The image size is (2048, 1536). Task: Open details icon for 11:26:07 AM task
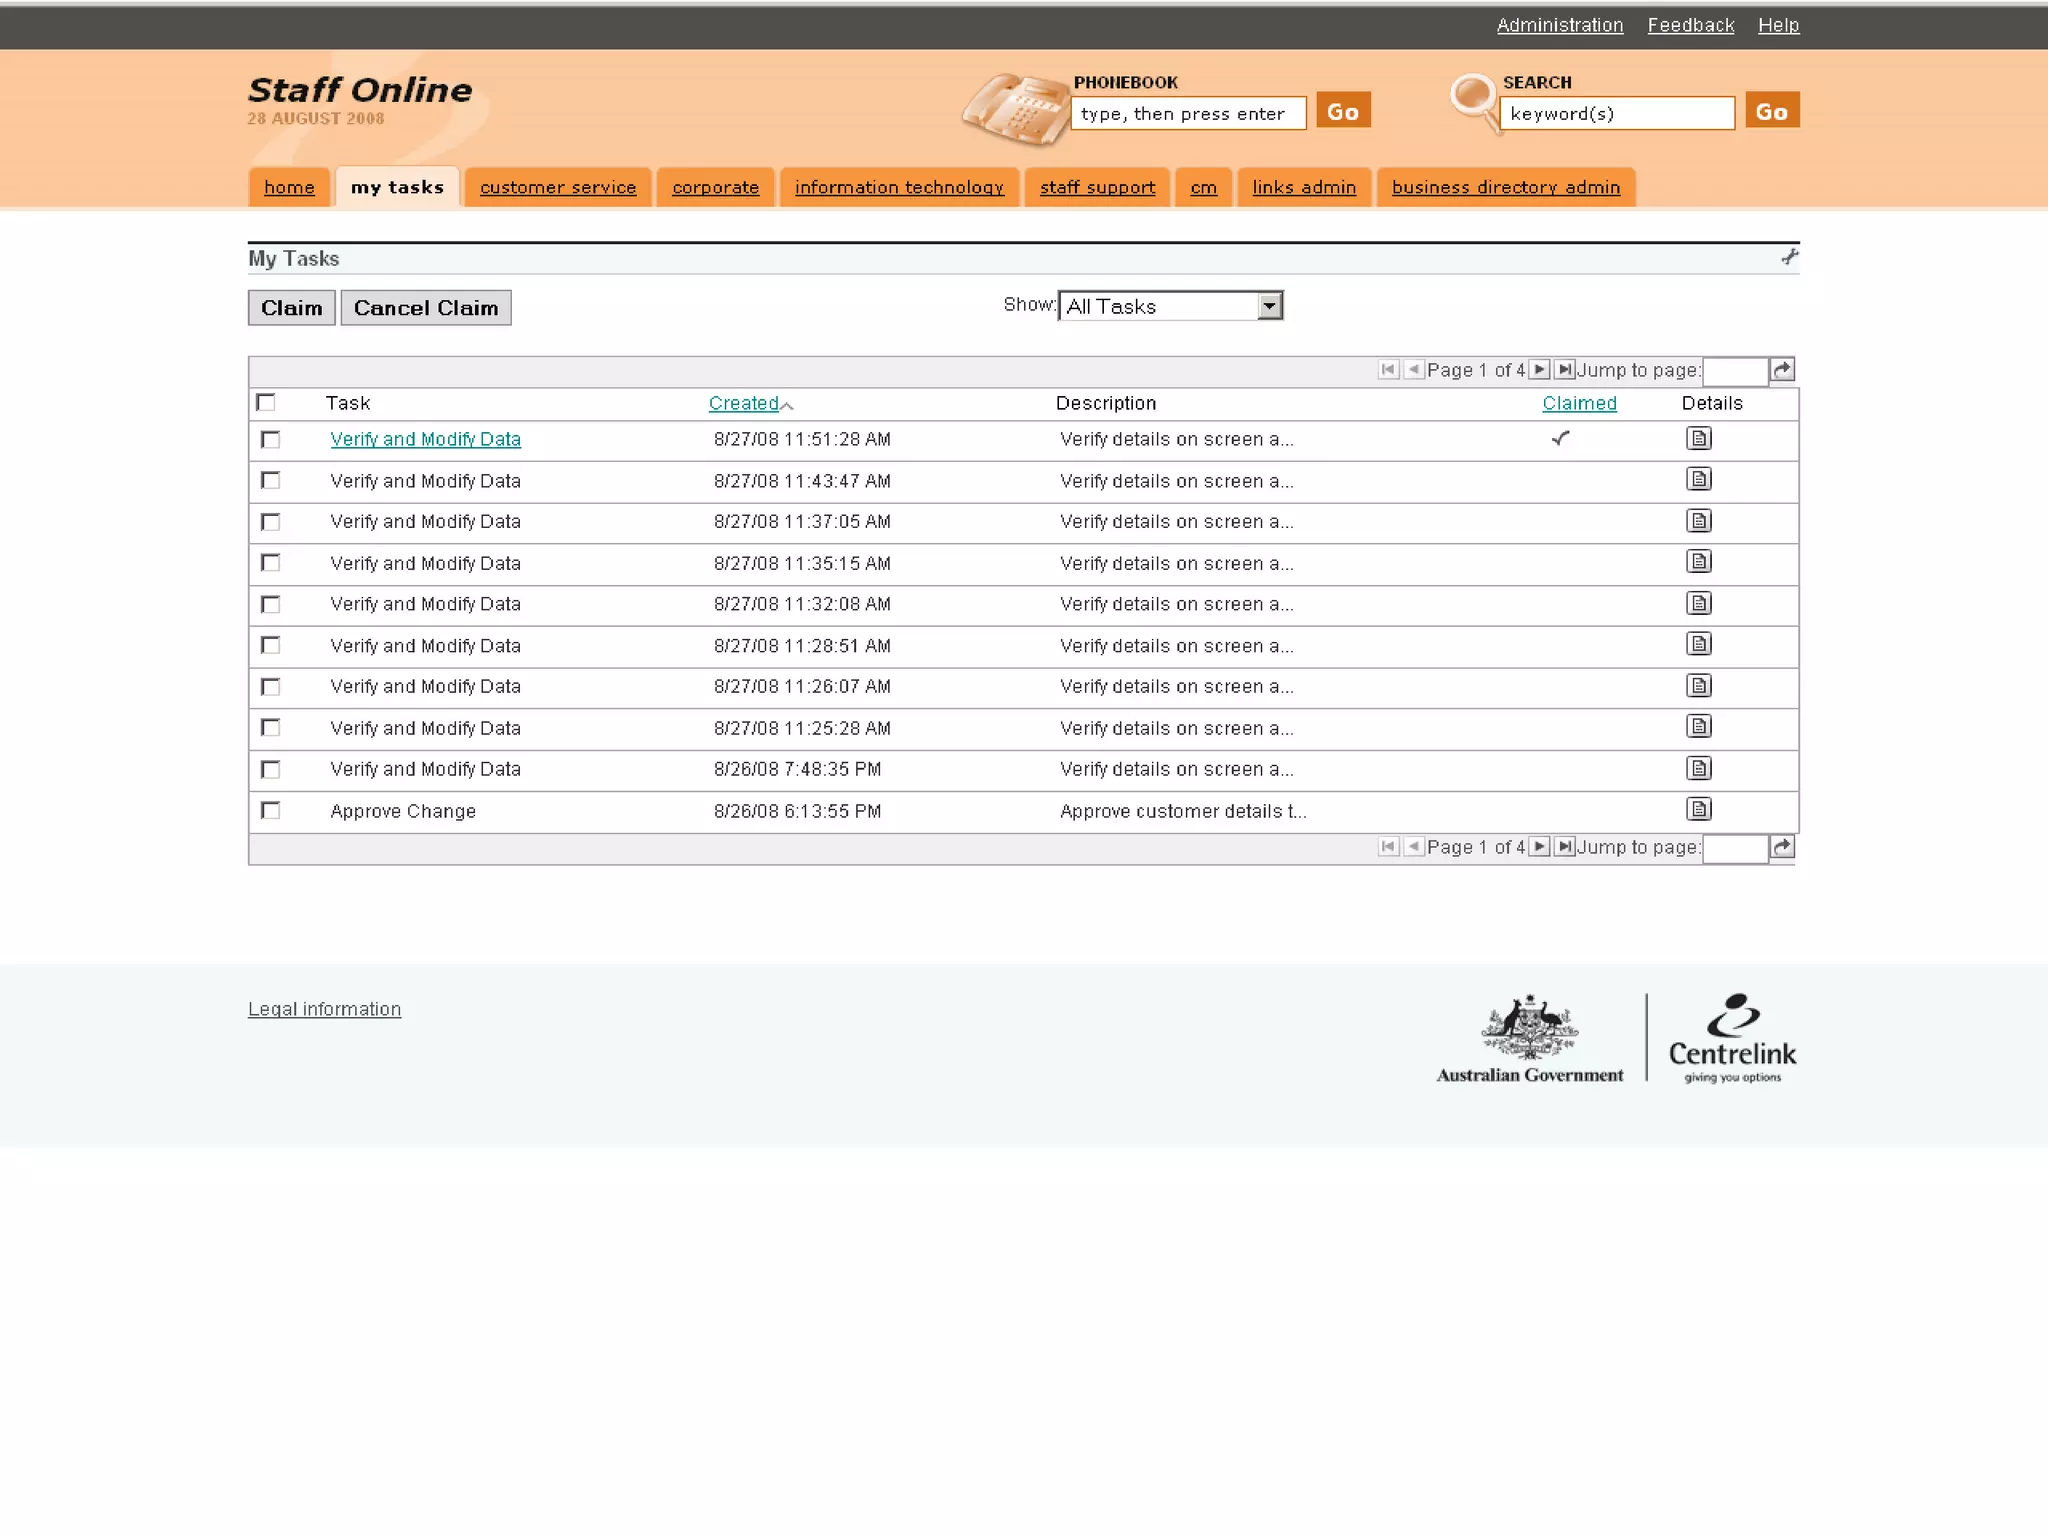point(1698,686)
